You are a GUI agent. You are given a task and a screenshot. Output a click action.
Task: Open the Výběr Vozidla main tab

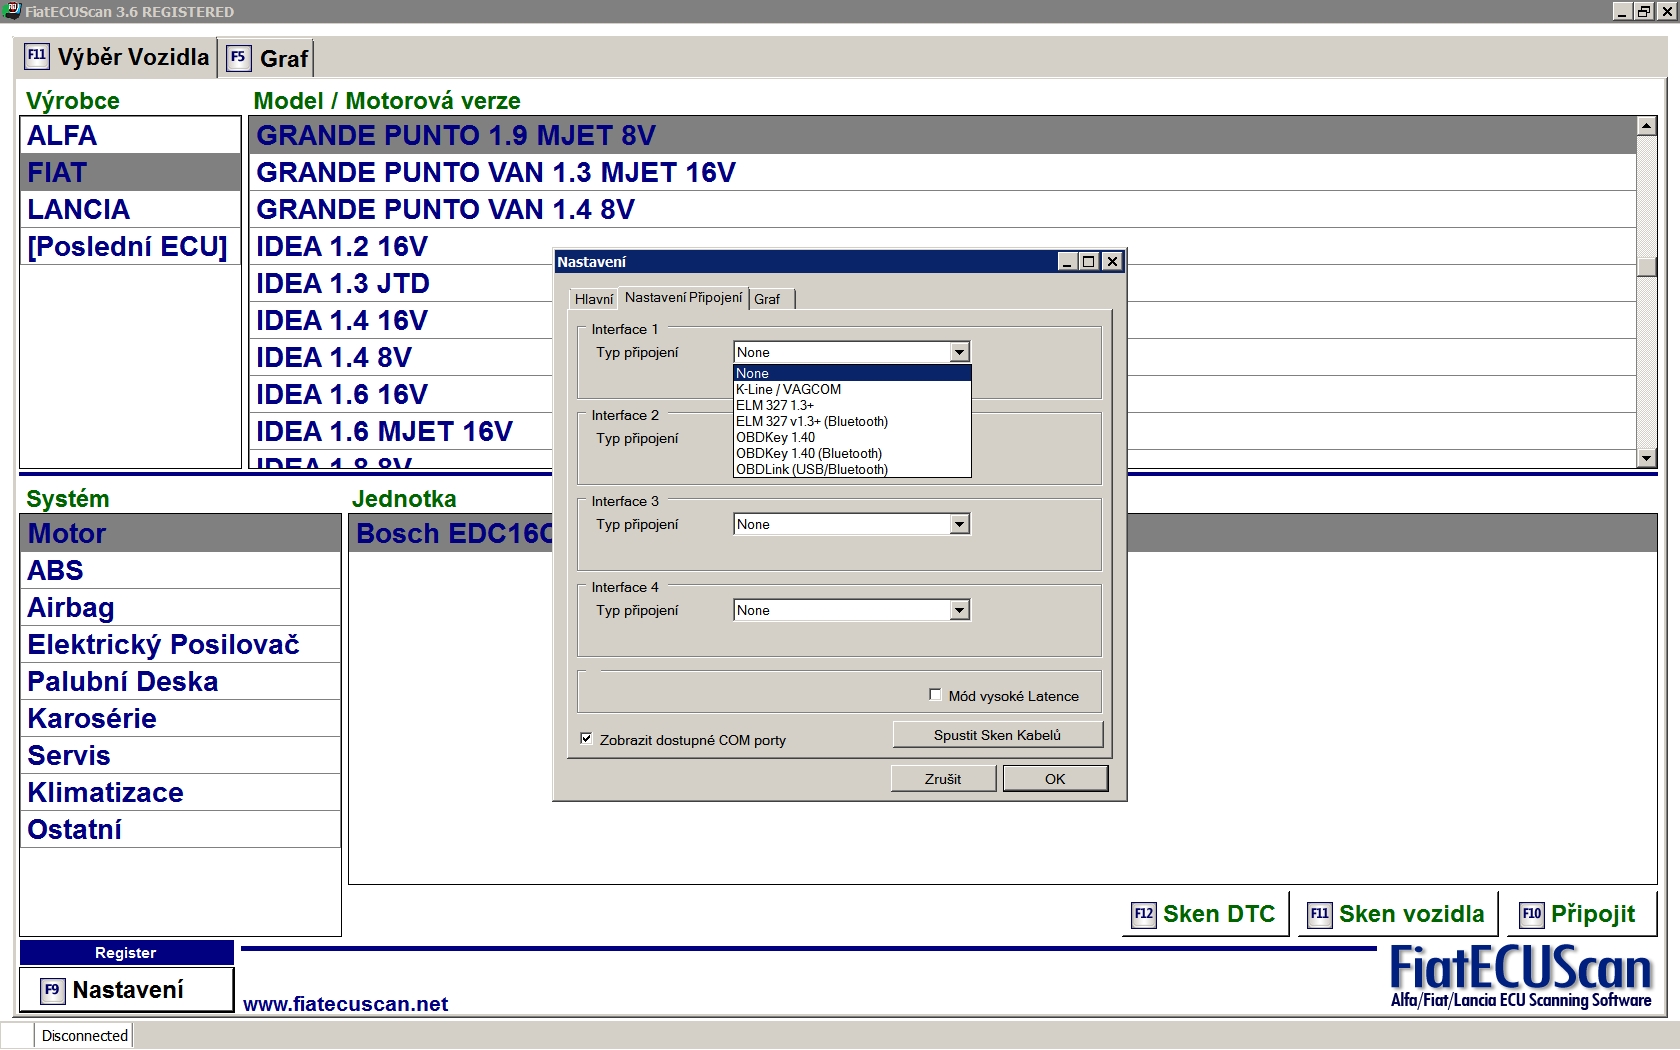pyautogui.click(x=117, y=57)
